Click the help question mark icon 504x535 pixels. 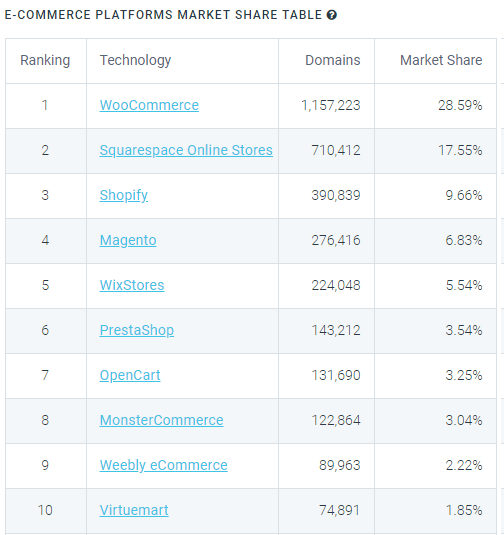click(x=331, y=15)
